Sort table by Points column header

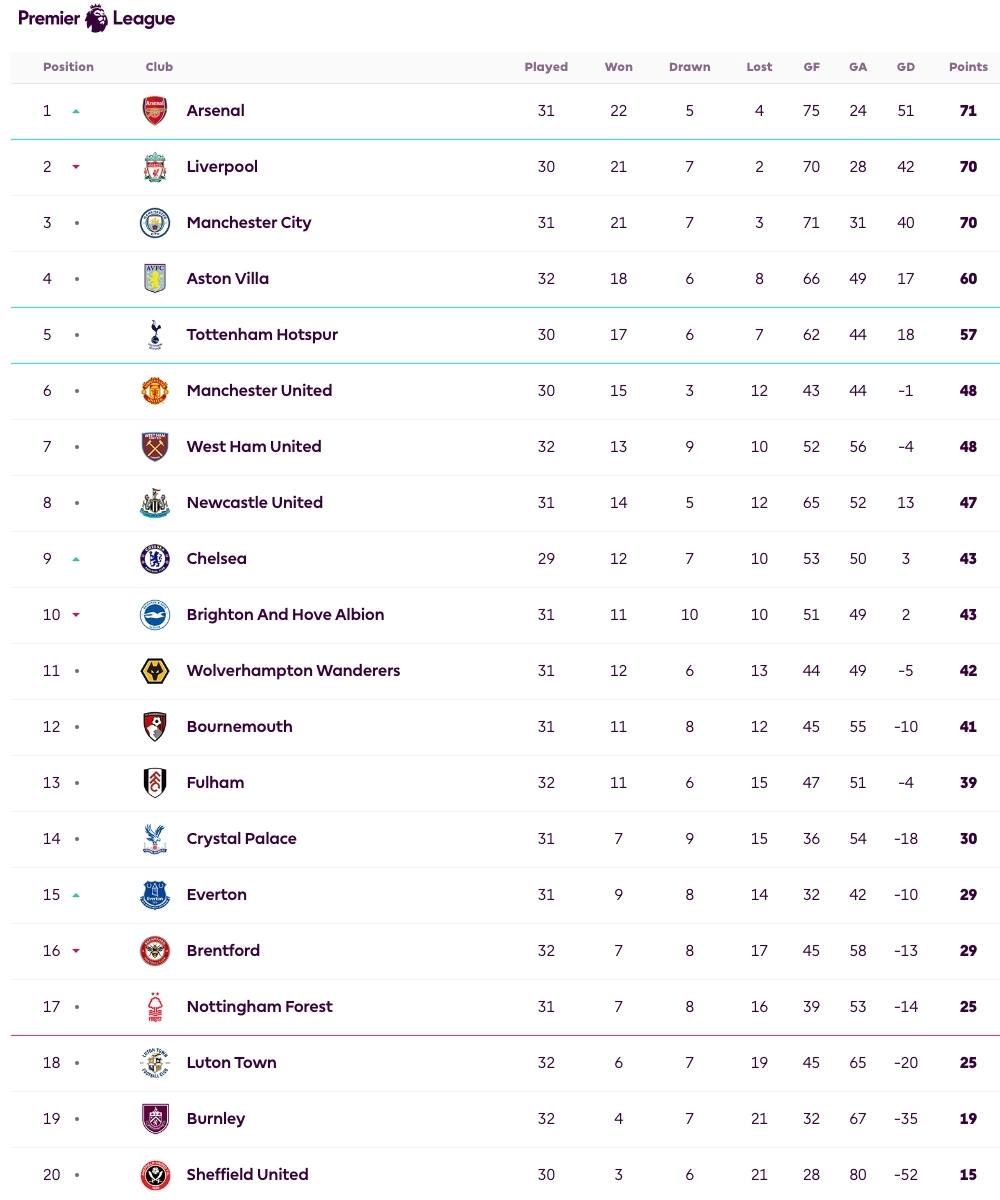click(x=967, y=67)
